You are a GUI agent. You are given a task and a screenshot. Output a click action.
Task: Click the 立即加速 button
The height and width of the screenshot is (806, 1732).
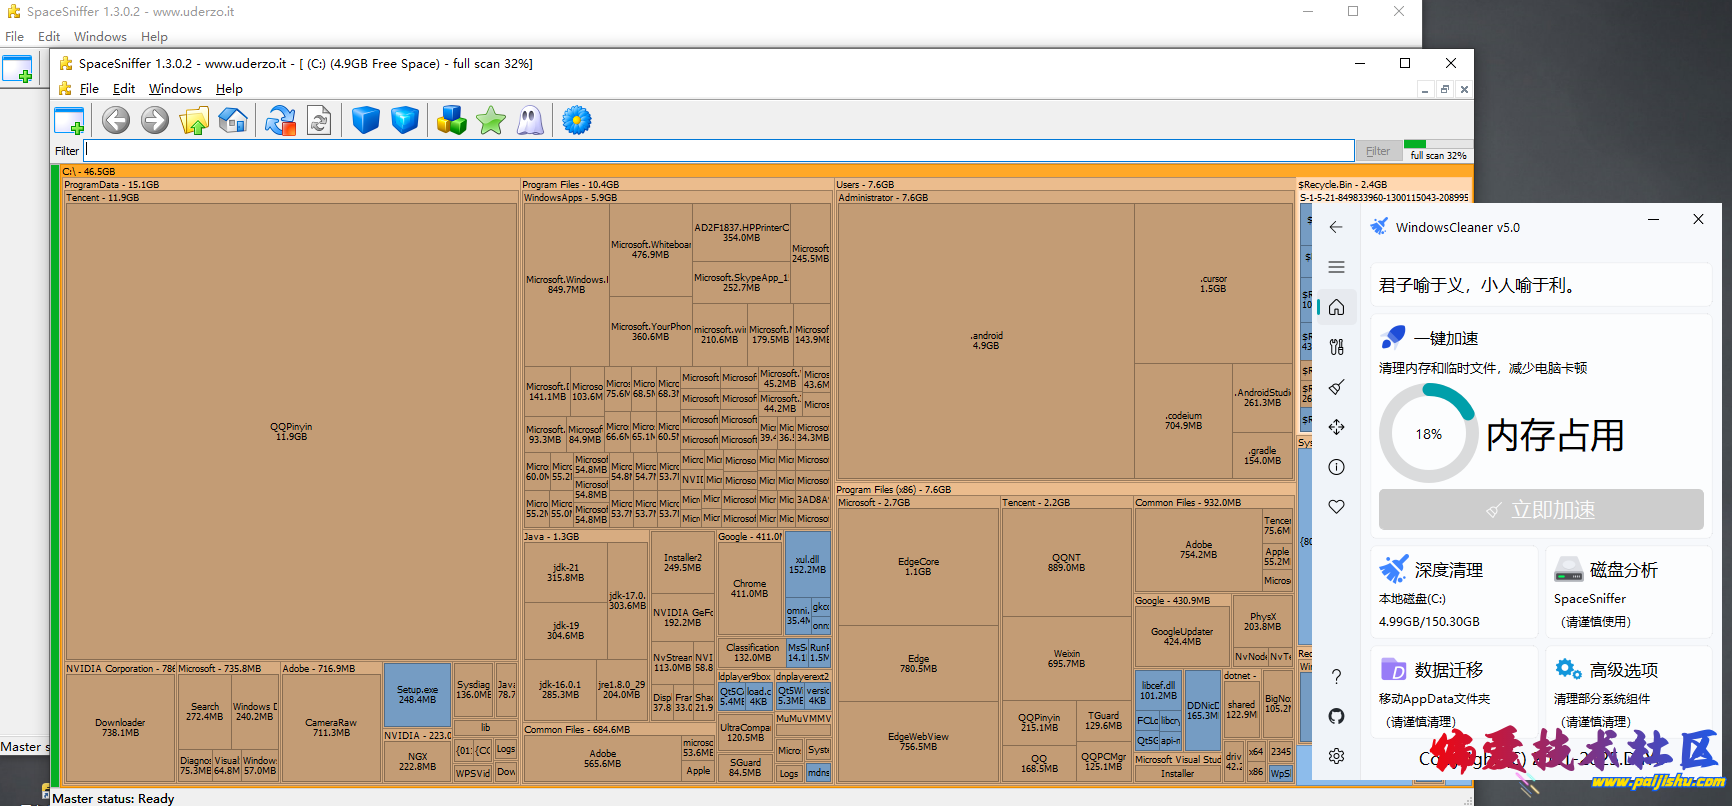tap(1540, 510)
